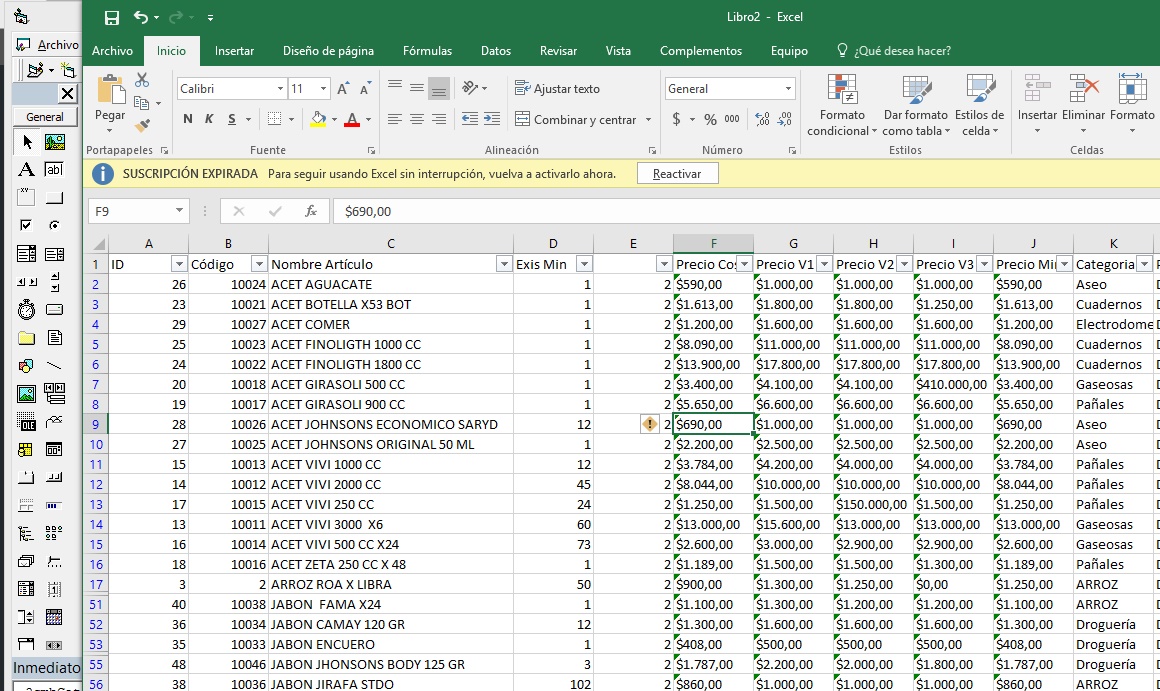The height and width of the screenshot is (691, 1160).
Task: Open filter dropdown on Nombre Artículo column
Action: pos(503,264)
